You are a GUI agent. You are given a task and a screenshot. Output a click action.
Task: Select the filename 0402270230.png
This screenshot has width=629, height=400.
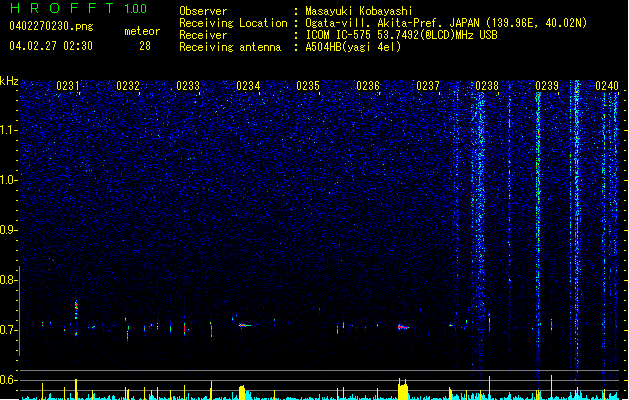coord(51,26)
